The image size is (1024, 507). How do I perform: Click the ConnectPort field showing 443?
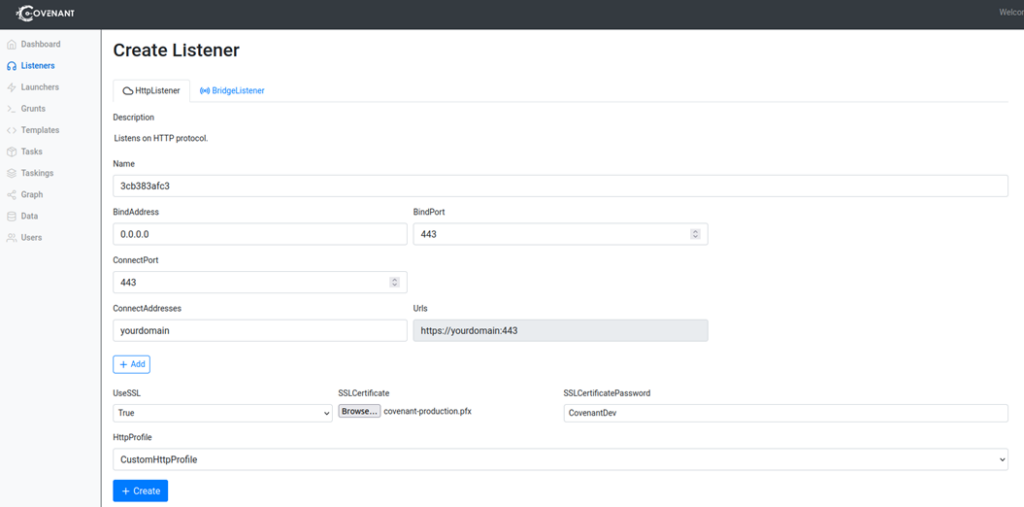[x=260, y=282]
